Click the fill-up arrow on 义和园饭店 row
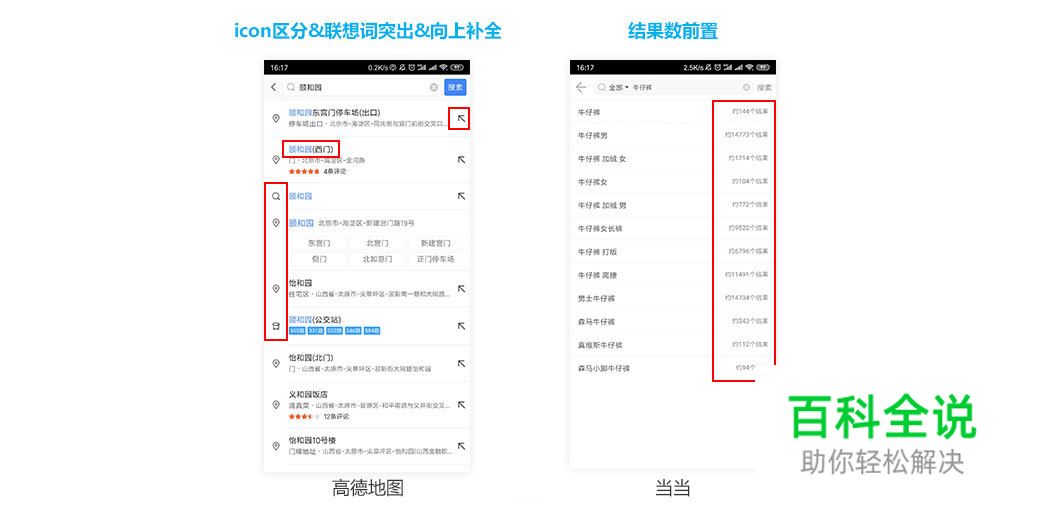Viewport: 1040px width, 516px height. tap(462, 405)
